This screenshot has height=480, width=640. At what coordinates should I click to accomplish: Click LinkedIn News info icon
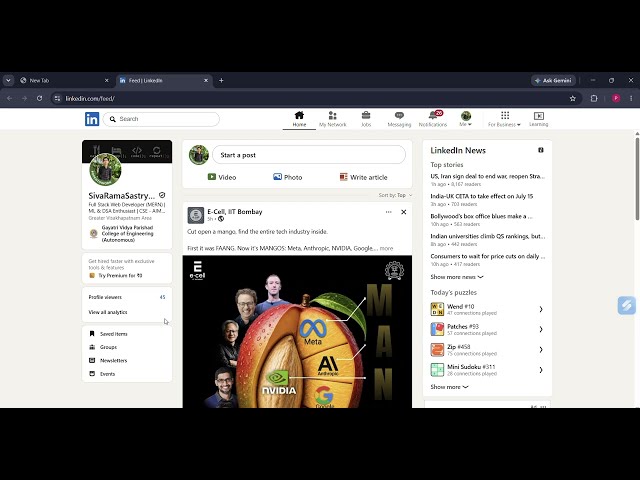pos(541,150)
